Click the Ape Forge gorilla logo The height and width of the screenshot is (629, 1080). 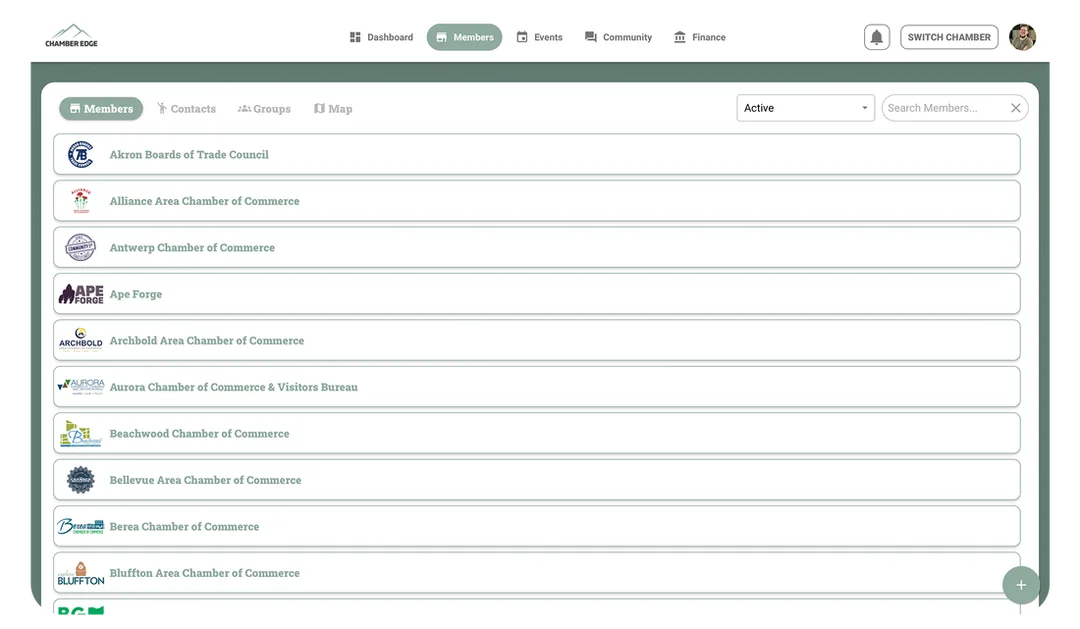[81, 294]
